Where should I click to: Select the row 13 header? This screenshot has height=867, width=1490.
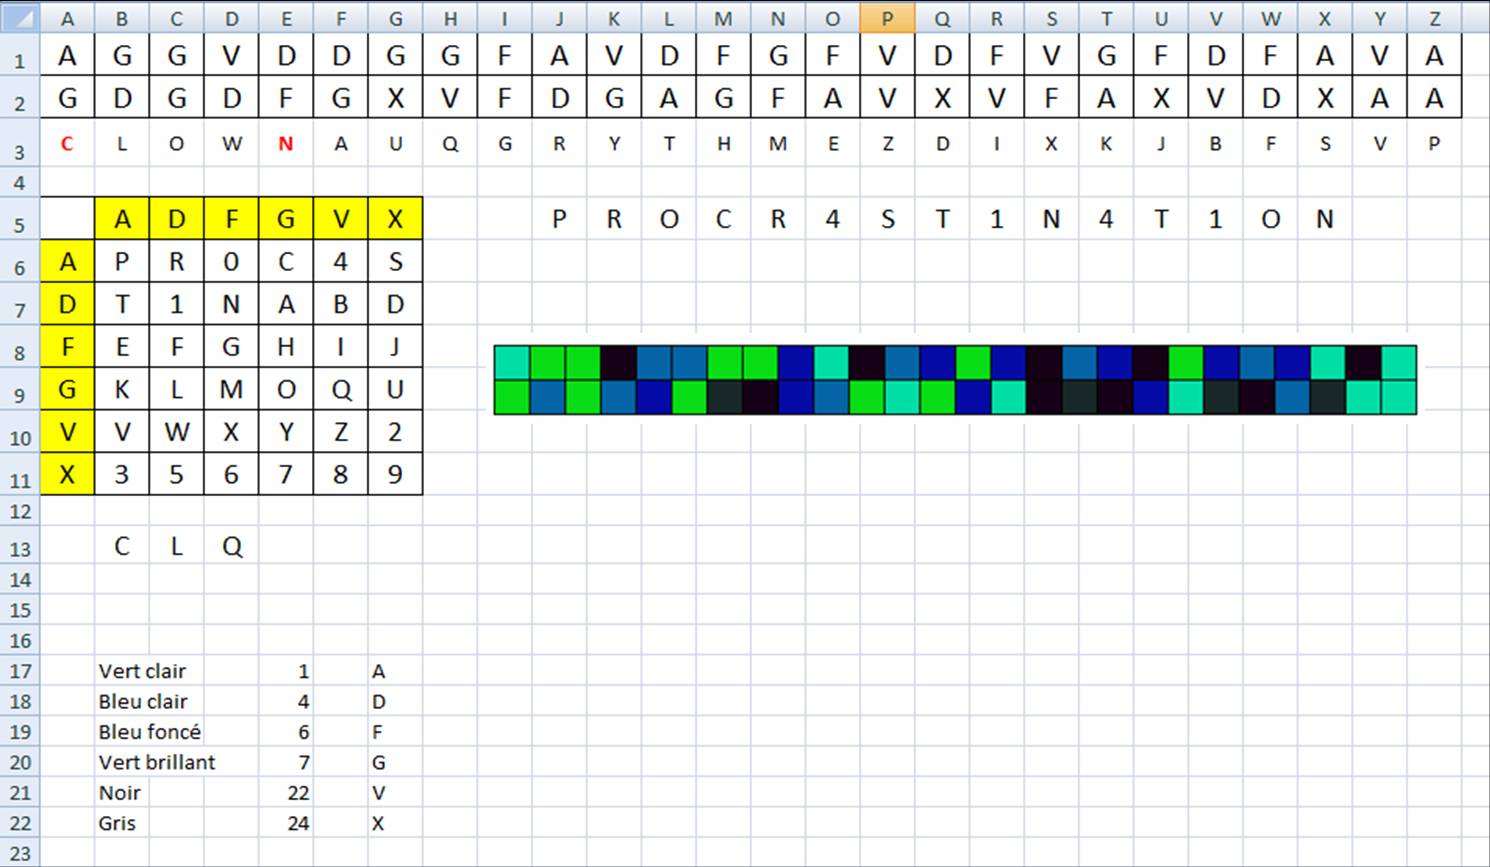[20, 548]
